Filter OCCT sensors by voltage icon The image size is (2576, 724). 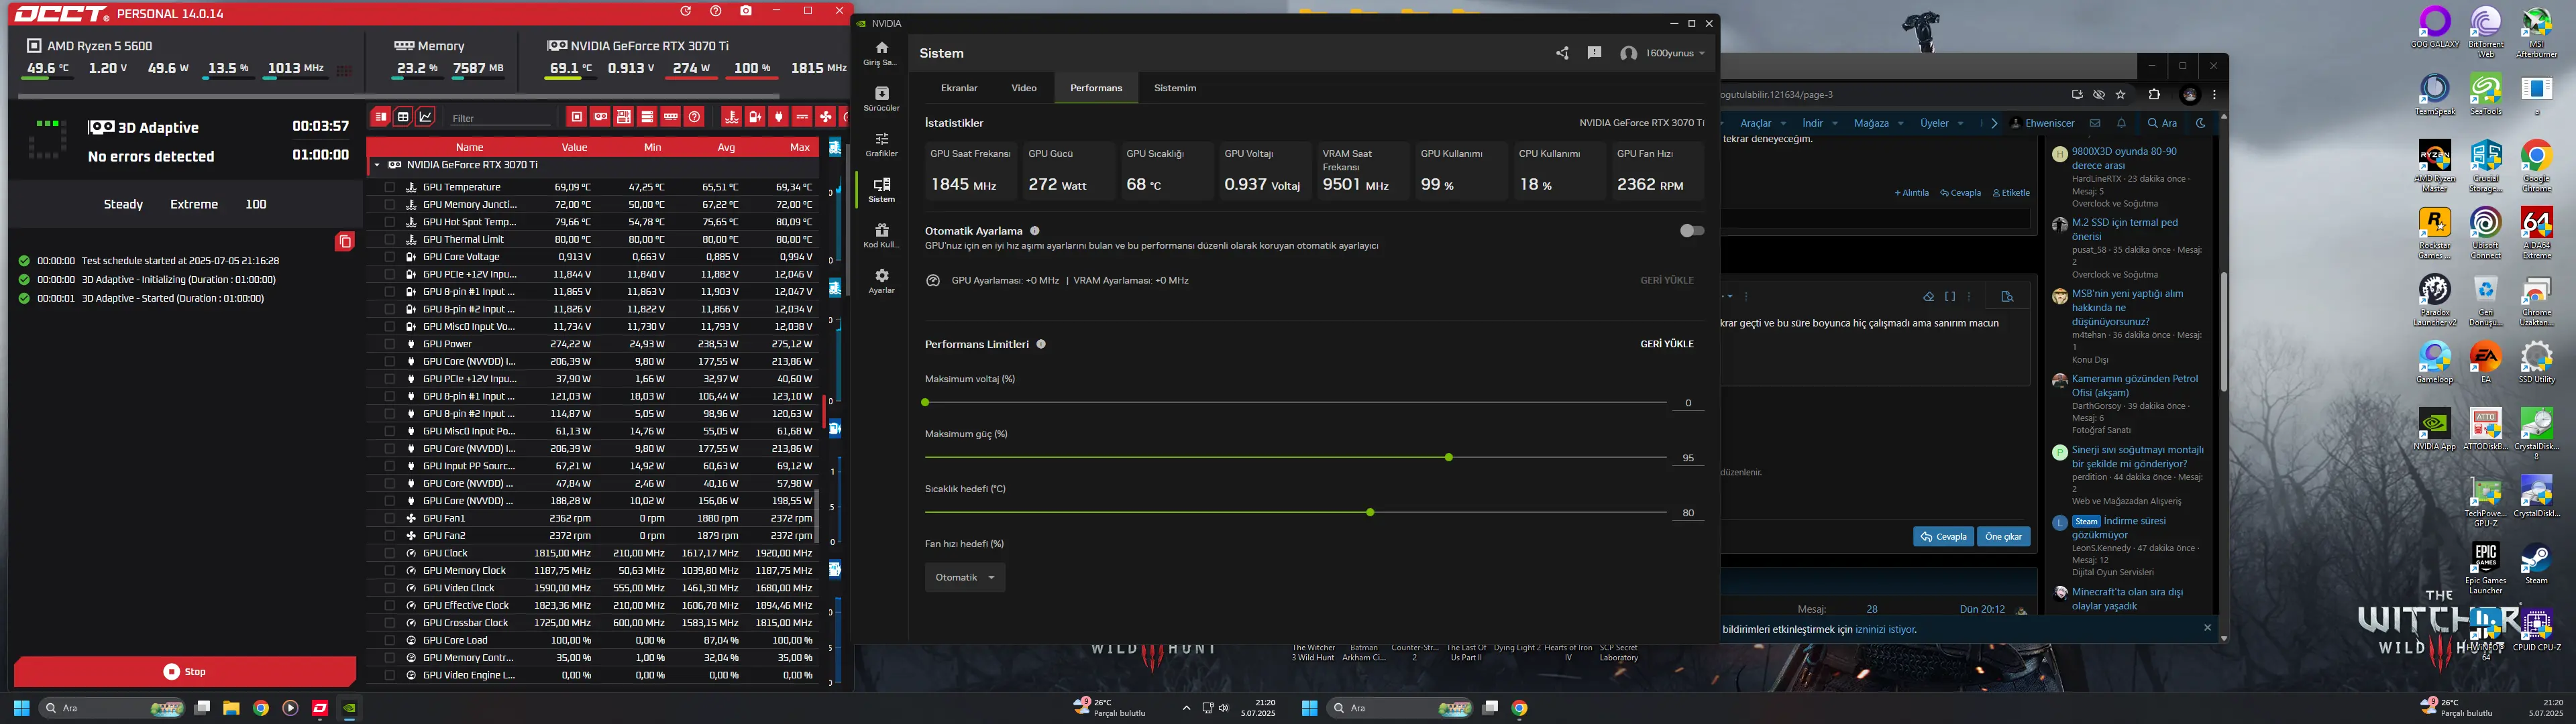coord(755,117)
